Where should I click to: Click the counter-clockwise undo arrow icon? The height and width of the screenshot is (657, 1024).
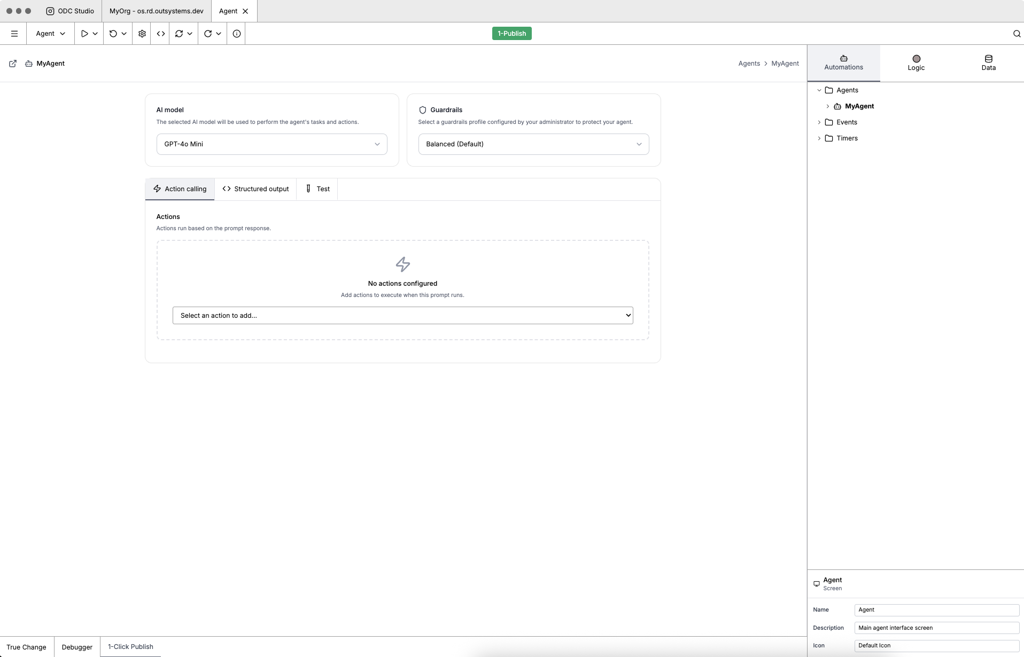[x=113, y=33]
